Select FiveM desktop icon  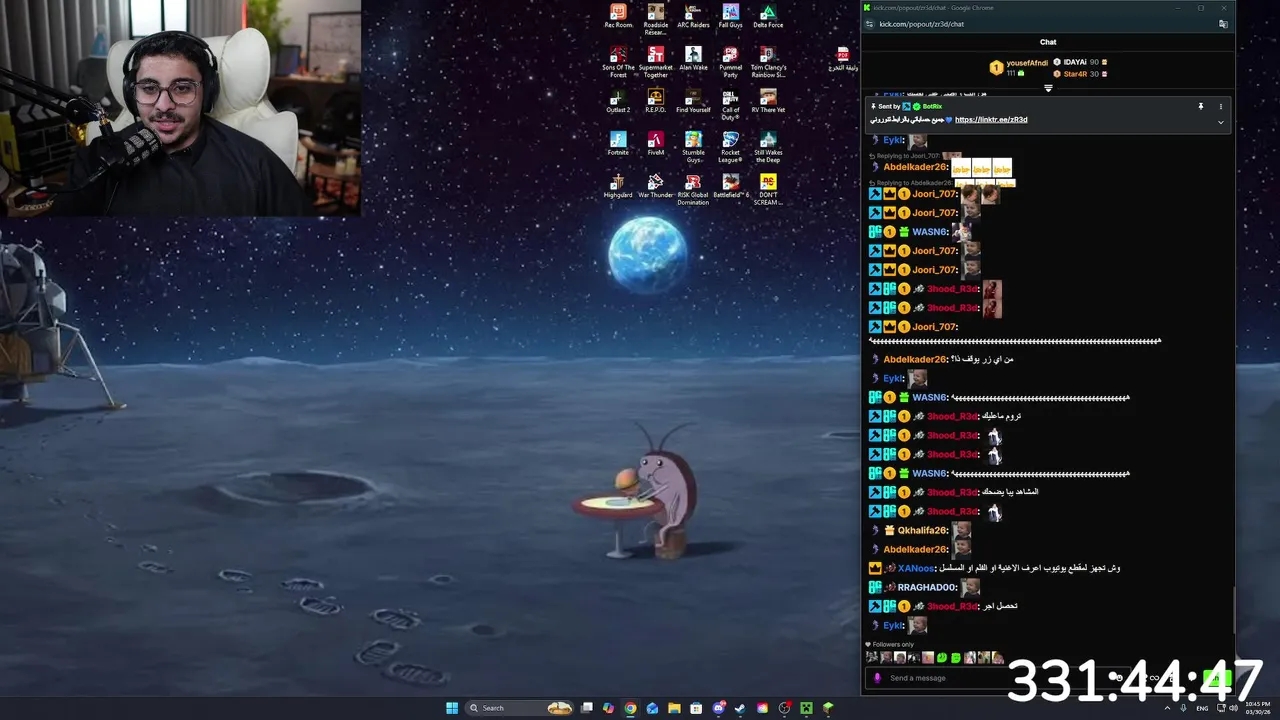click(x=656, y=143)
